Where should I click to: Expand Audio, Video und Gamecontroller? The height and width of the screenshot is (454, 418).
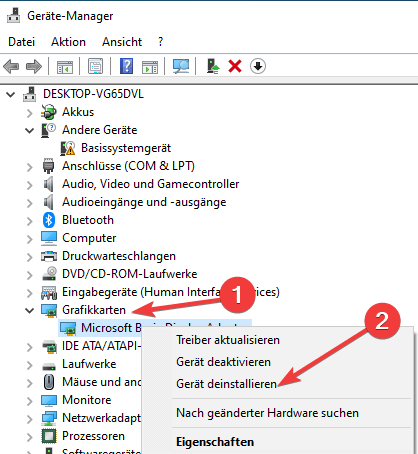[30, 185]
